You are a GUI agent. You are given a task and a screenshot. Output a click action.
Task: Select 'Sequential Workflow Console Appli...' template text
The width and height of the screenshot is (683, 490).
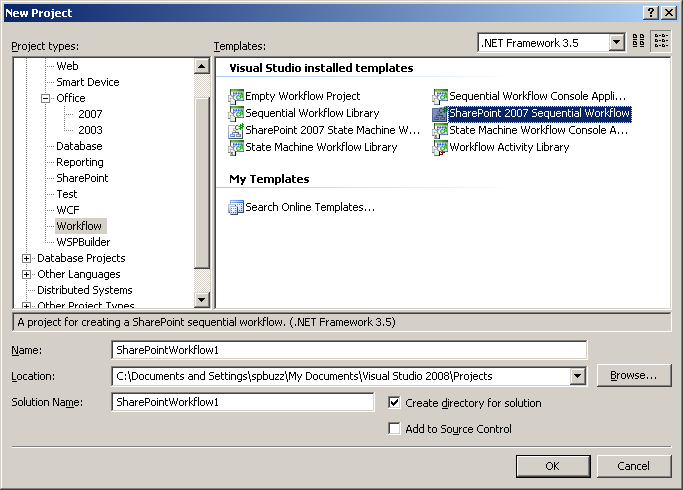538,96
